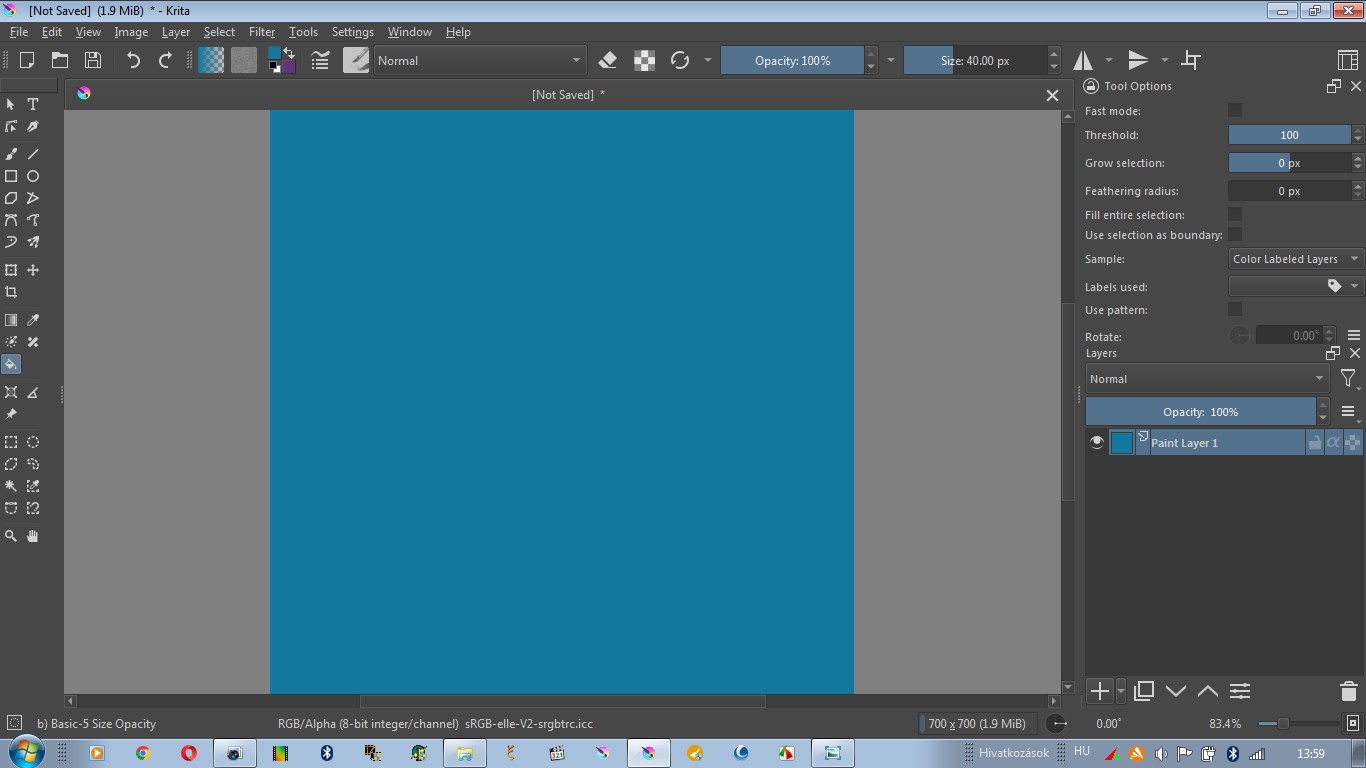Select the Smart Patch tool
The image size is (1366, 768).
33,342
